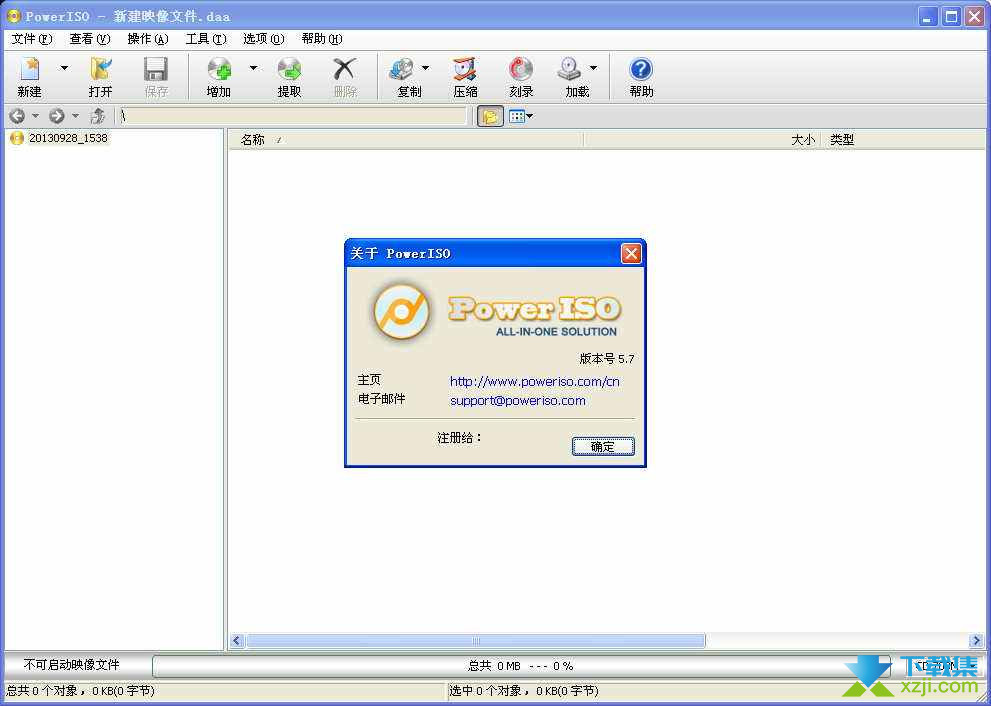
Task: Sort by the 大小 column header
Action: (x=702, y=140)
